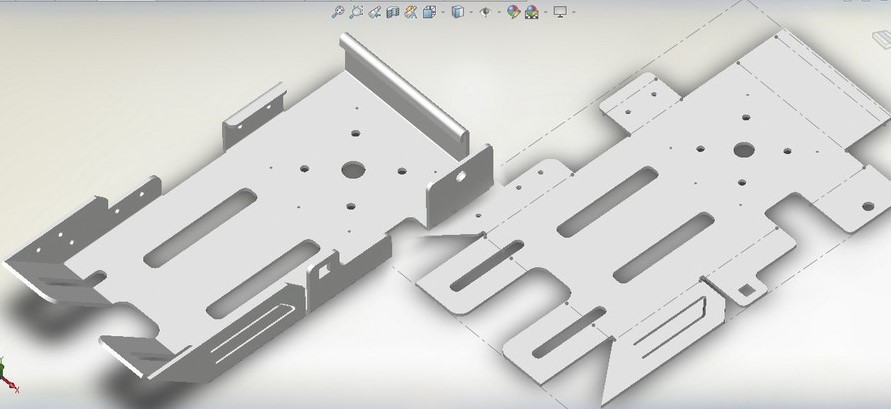Expand the View Orientation dropdown arrow
This screenshot has height=409, width=891.
(443, 12)
